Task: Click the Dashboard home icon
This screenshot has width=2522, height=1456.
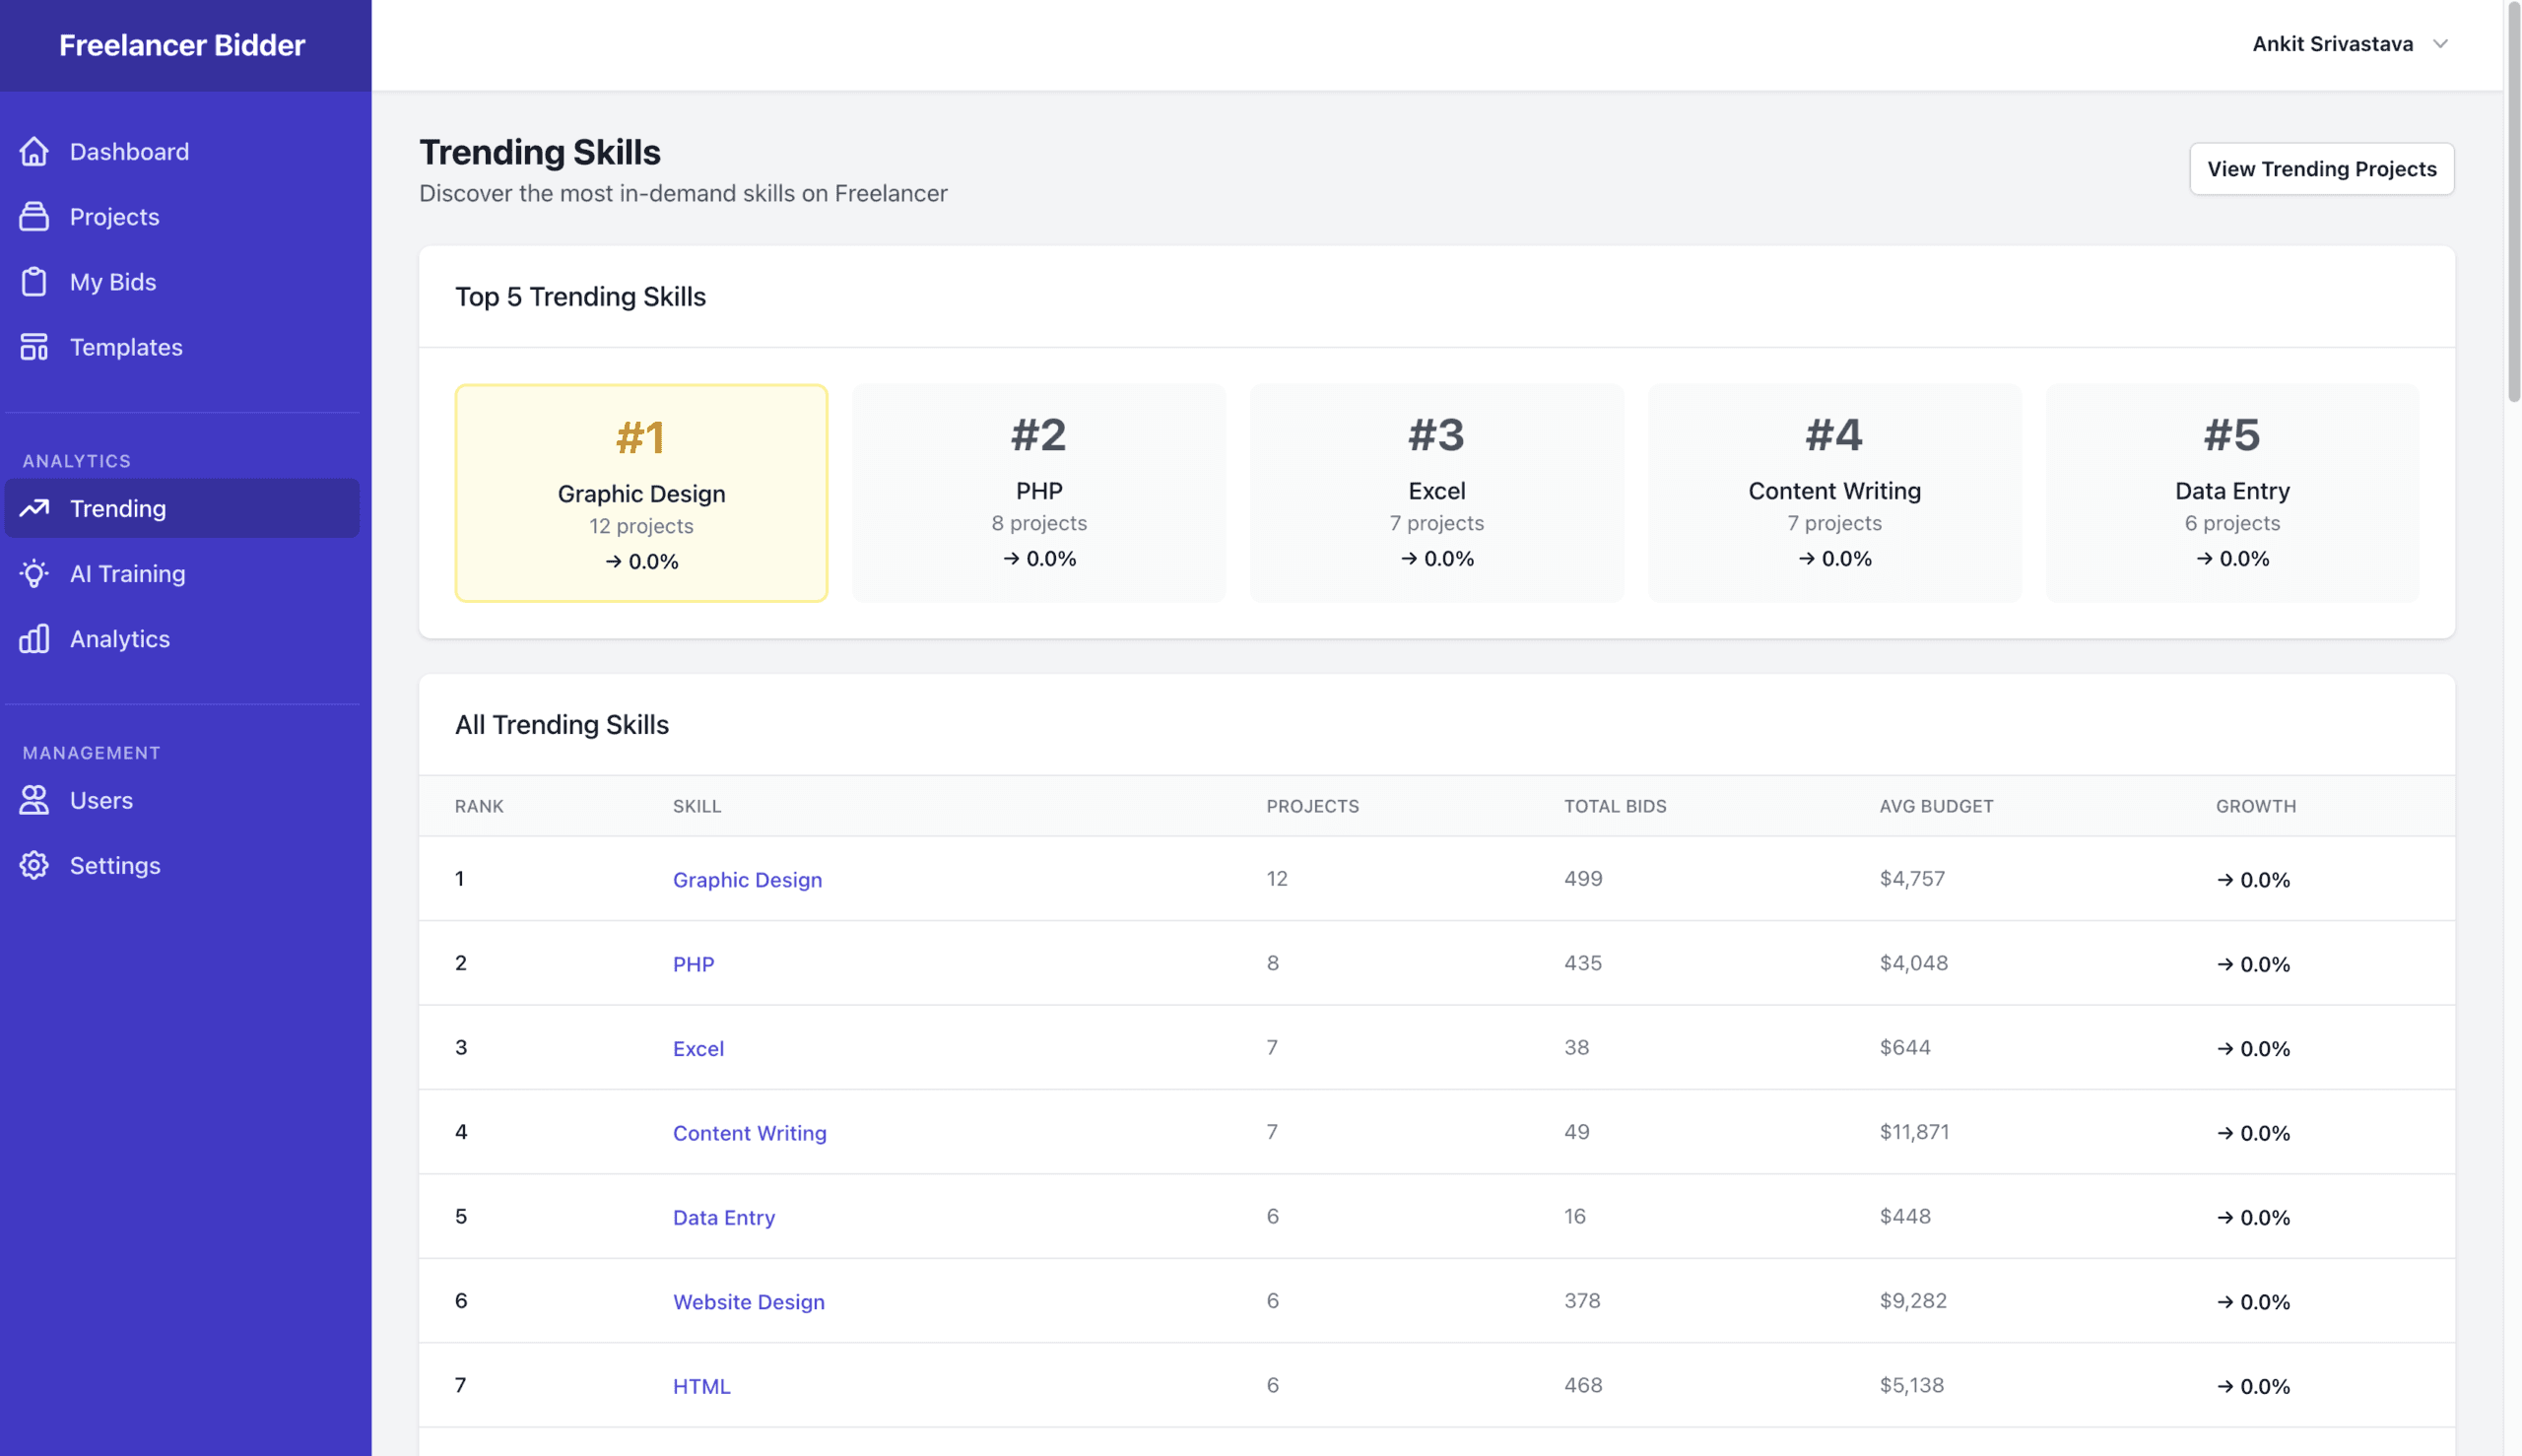Action: [34, 151]
